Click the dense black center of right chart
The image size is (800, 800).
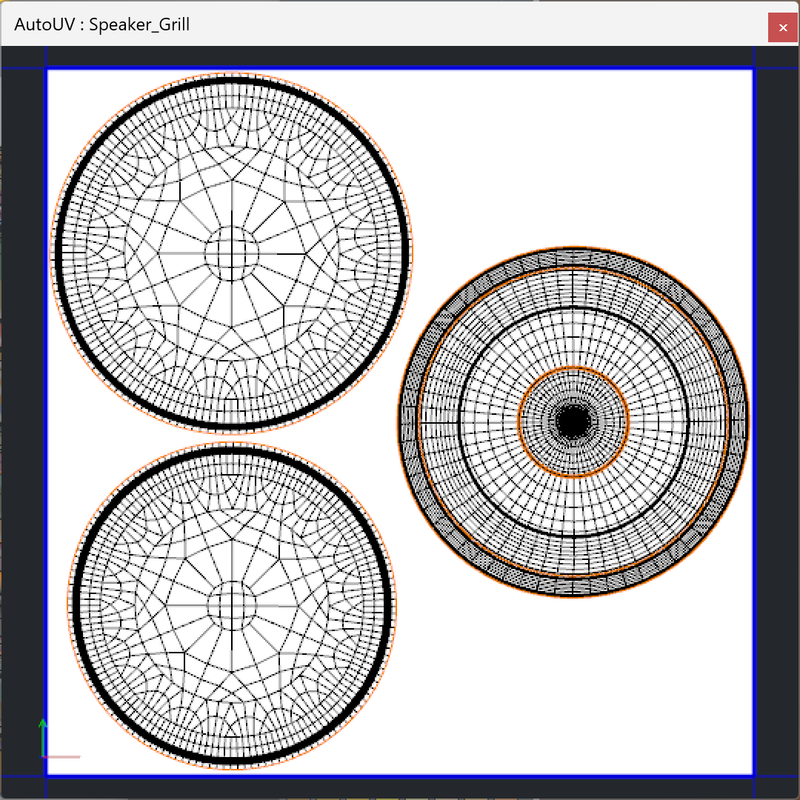[573, 422]
